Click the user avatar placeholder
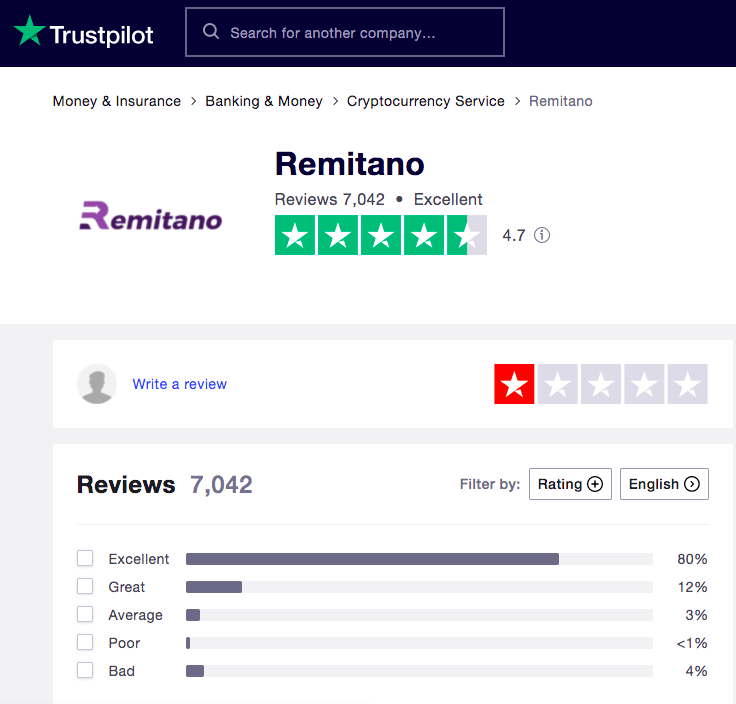The width and height of the screenshot is (736, 704). click(x=97, y=384)
